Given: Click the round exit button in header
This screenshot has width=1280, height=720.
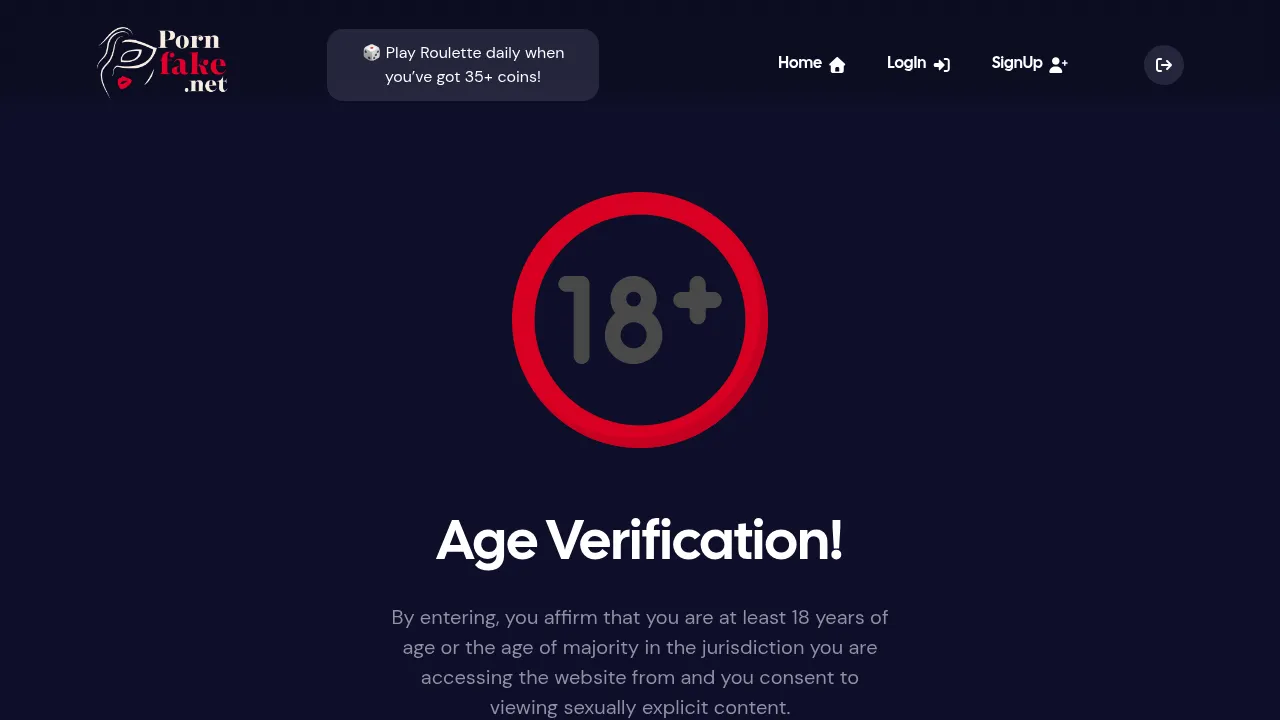Looking at the screenshot, I should (x=1164, y=65).
